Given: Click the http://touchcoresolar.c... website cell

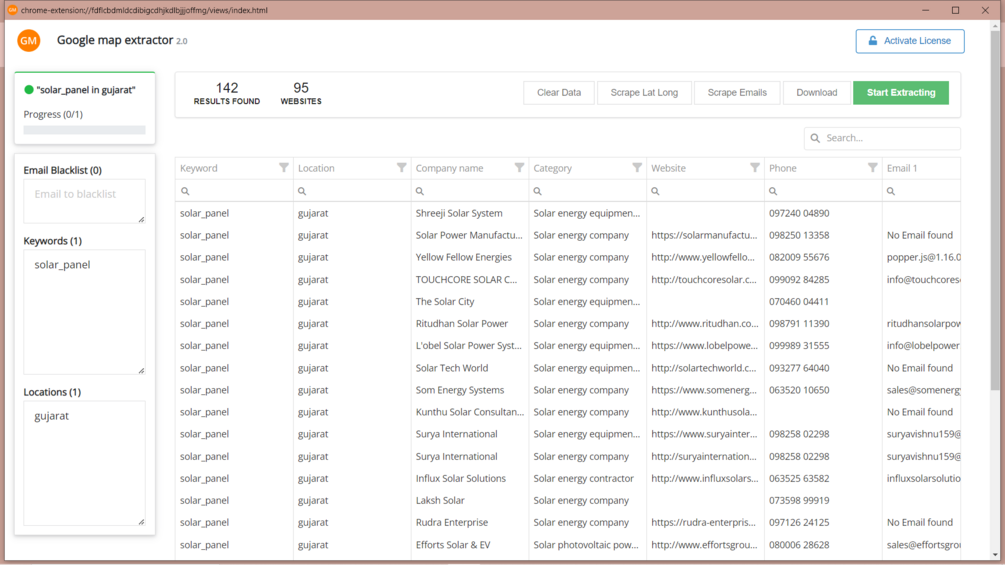Looking at the screenshot, I should tap(705, 280).
